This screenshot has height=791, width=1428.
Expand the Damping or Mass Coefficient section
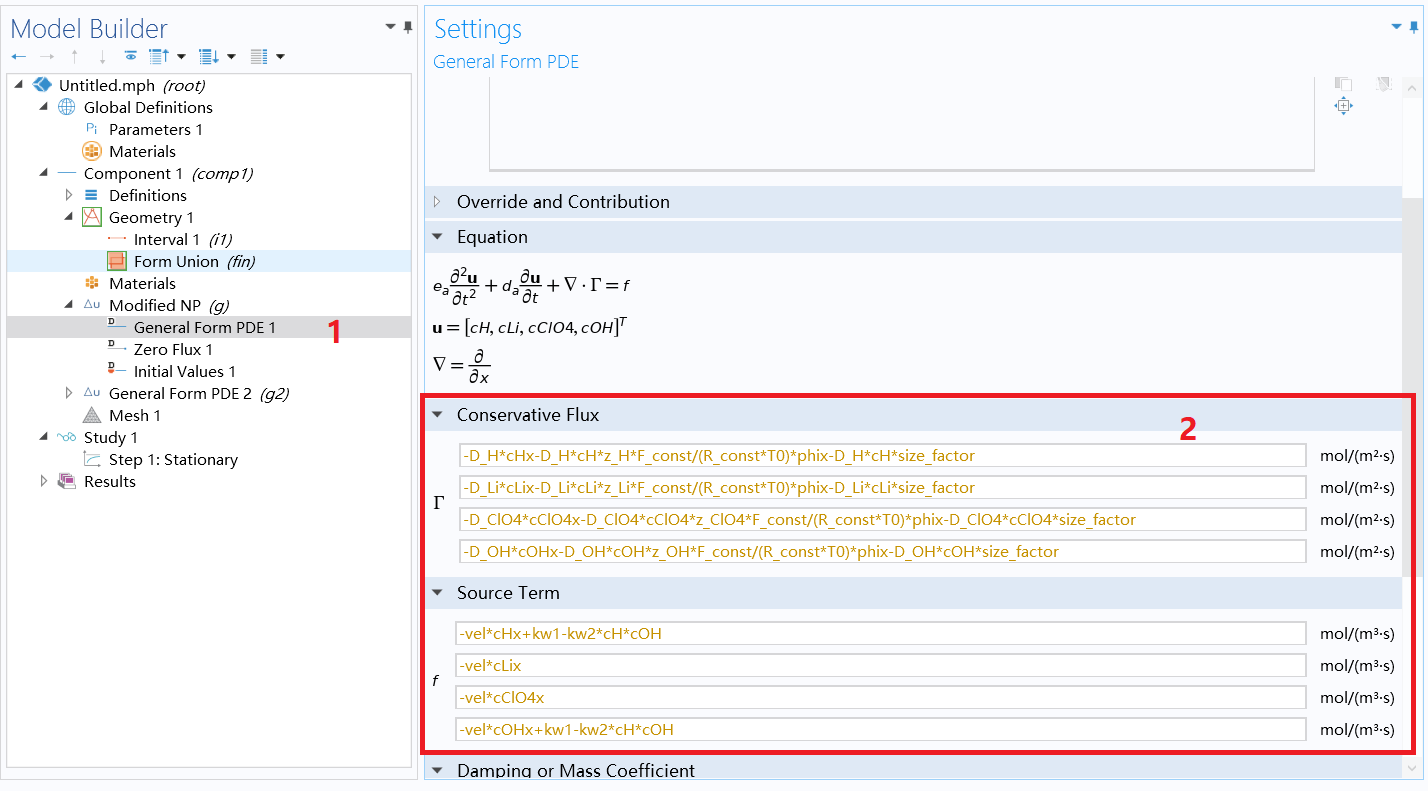438,770
